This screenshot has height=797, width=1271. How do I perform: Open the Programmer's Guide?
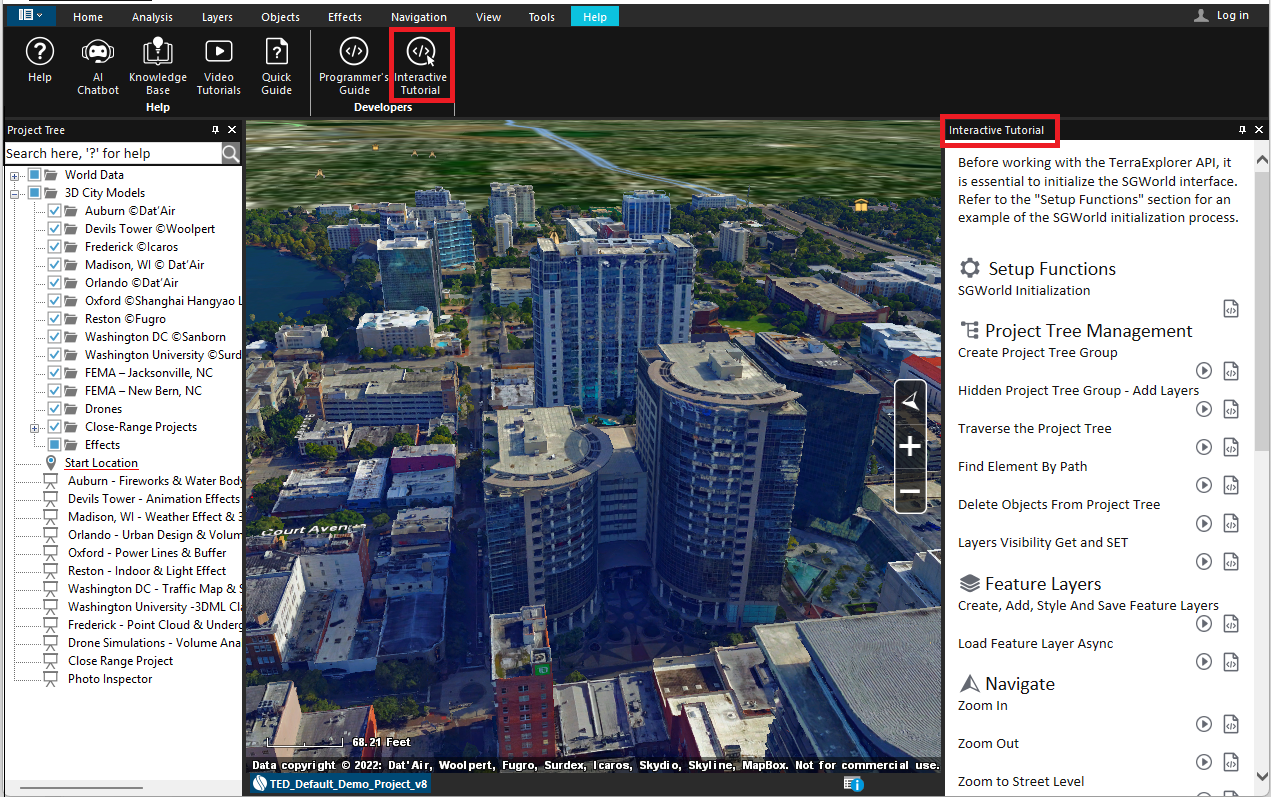[x=353, y=66]
